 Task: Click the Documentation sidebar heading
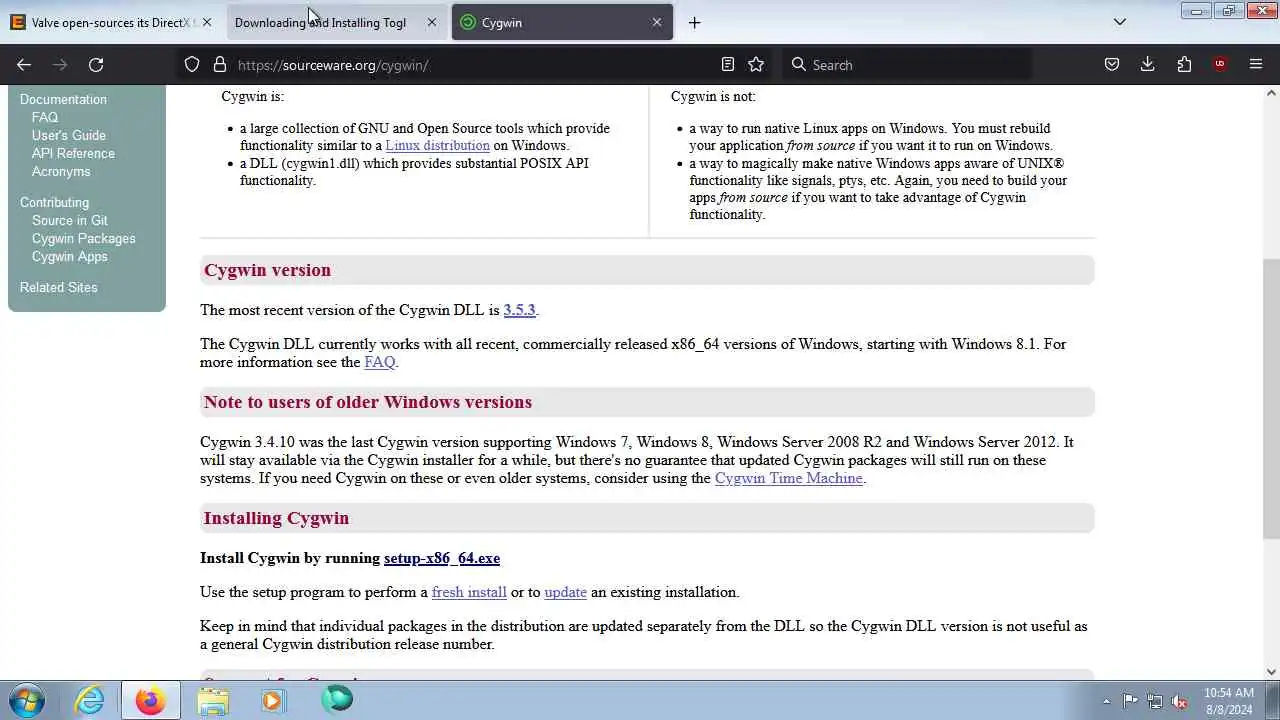tap(63, 99)
